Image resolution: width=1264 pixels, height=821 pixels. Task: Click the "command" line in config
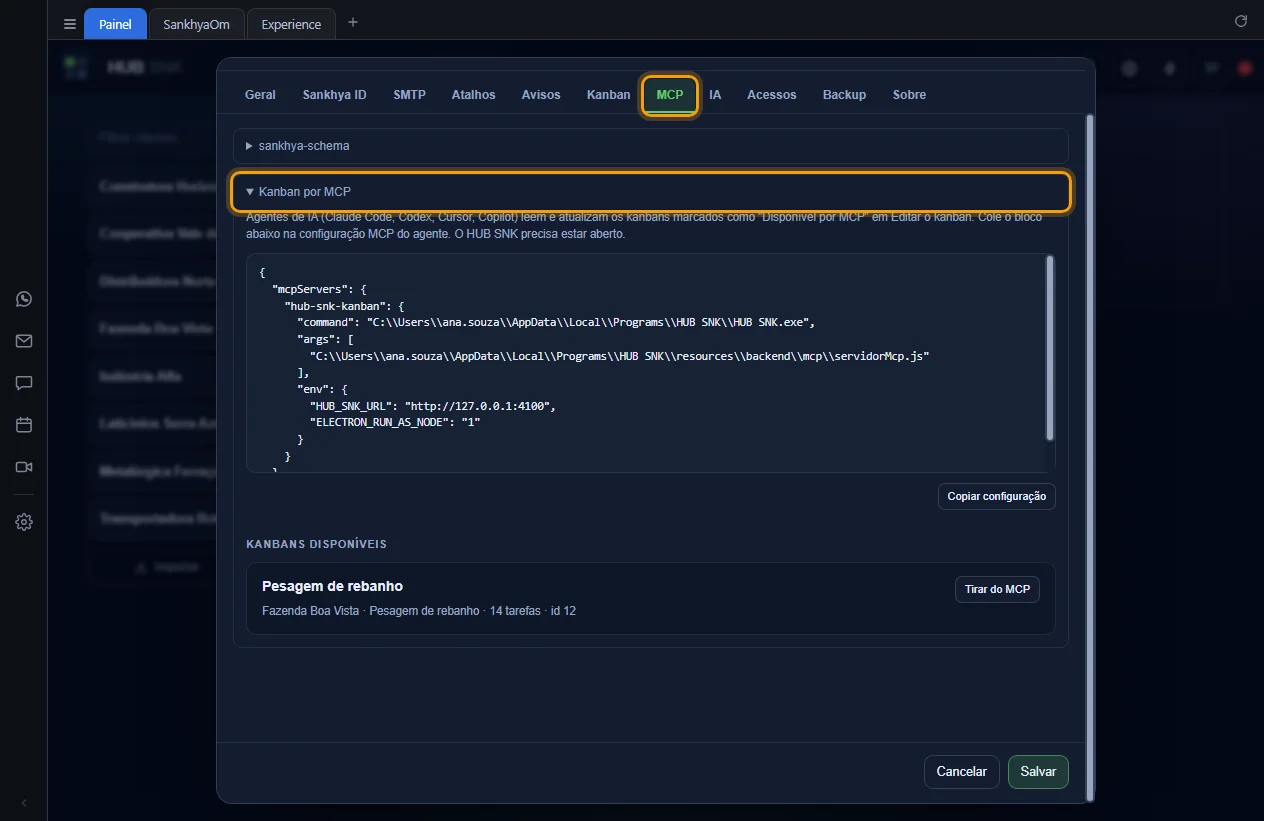pos(556,322)
